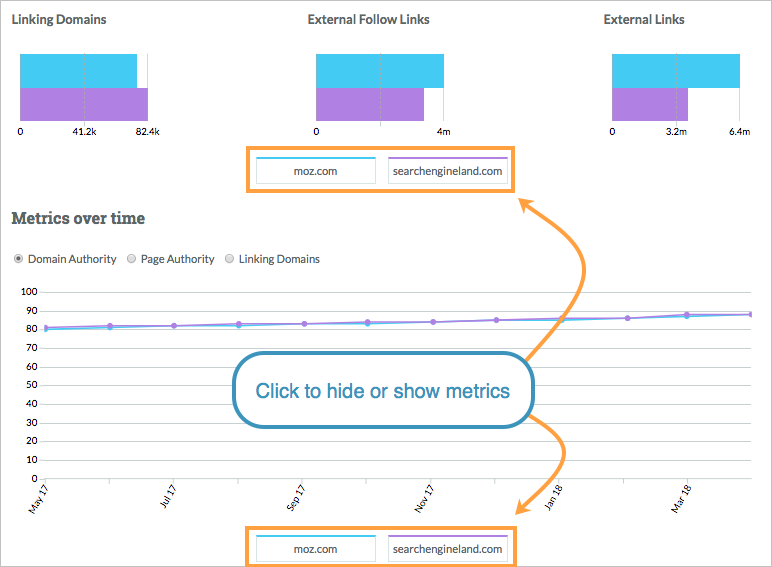Click the 3.2m axis label
The height and width of the screenshot is (567, 772).
coord(676,131)
